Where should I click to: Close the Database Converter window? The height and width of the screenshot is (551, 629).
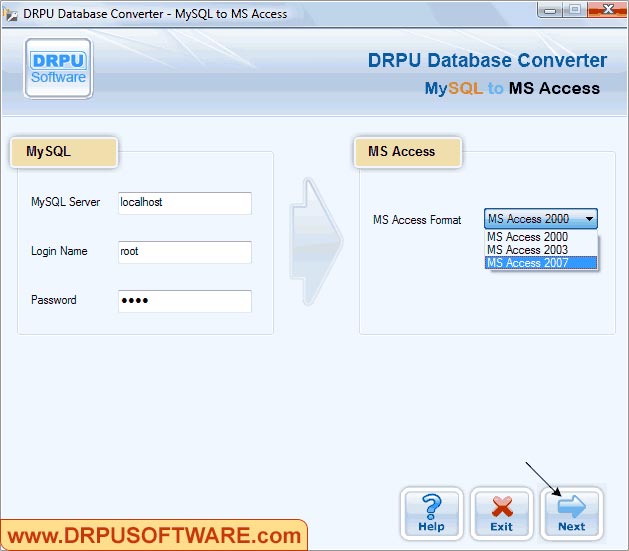point(608,10)
